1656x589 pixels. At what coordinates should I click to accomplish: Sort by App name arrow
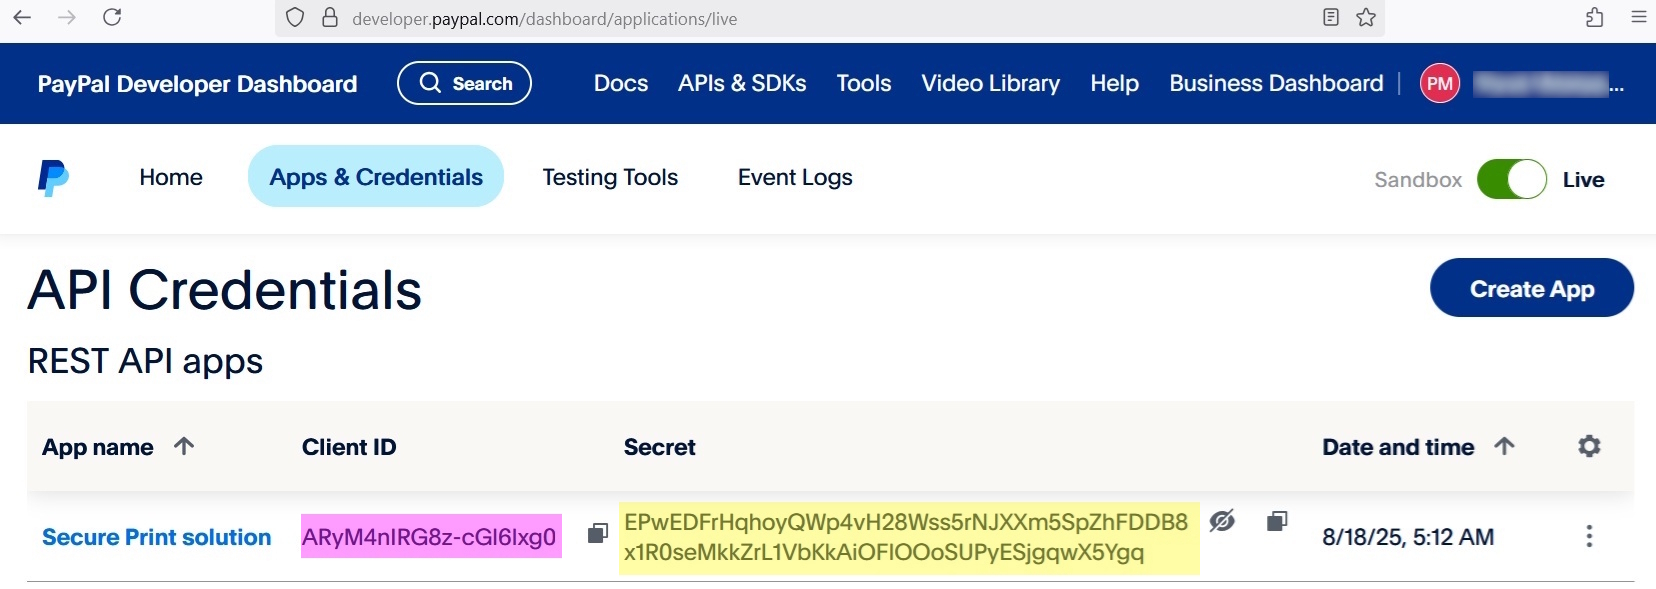point(184,446)
